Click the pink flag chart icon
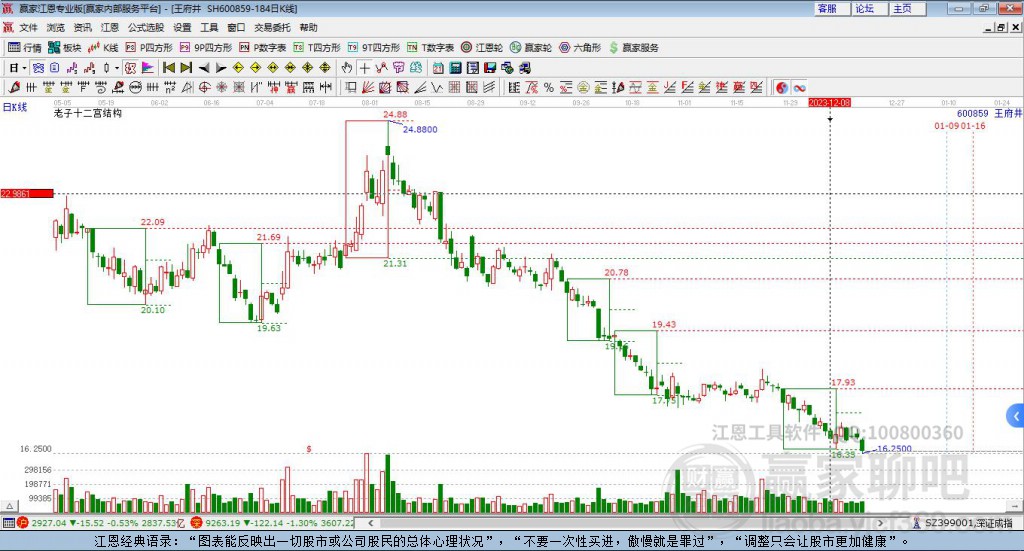Image resolution: width=1024 pixels, height=551 pixels. [148, 68]
